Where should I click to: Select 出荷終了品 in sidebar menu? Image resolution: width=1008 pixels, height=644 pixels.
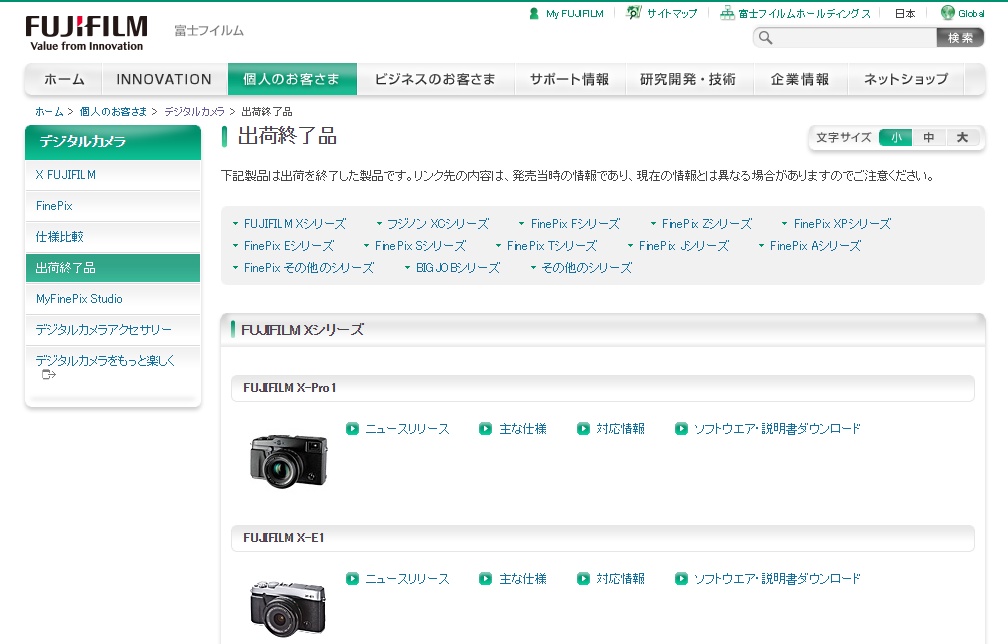[x=113, y=268]
